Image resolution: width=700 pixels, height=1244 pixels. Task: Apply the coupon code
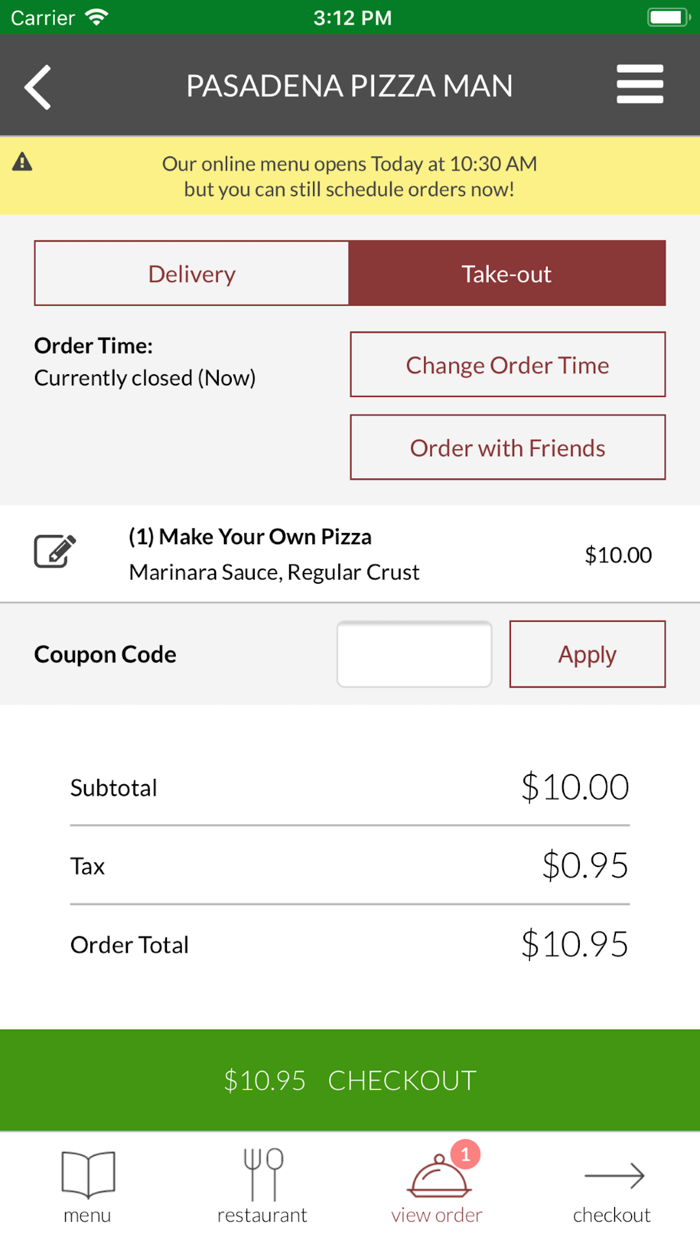[587, 654]
